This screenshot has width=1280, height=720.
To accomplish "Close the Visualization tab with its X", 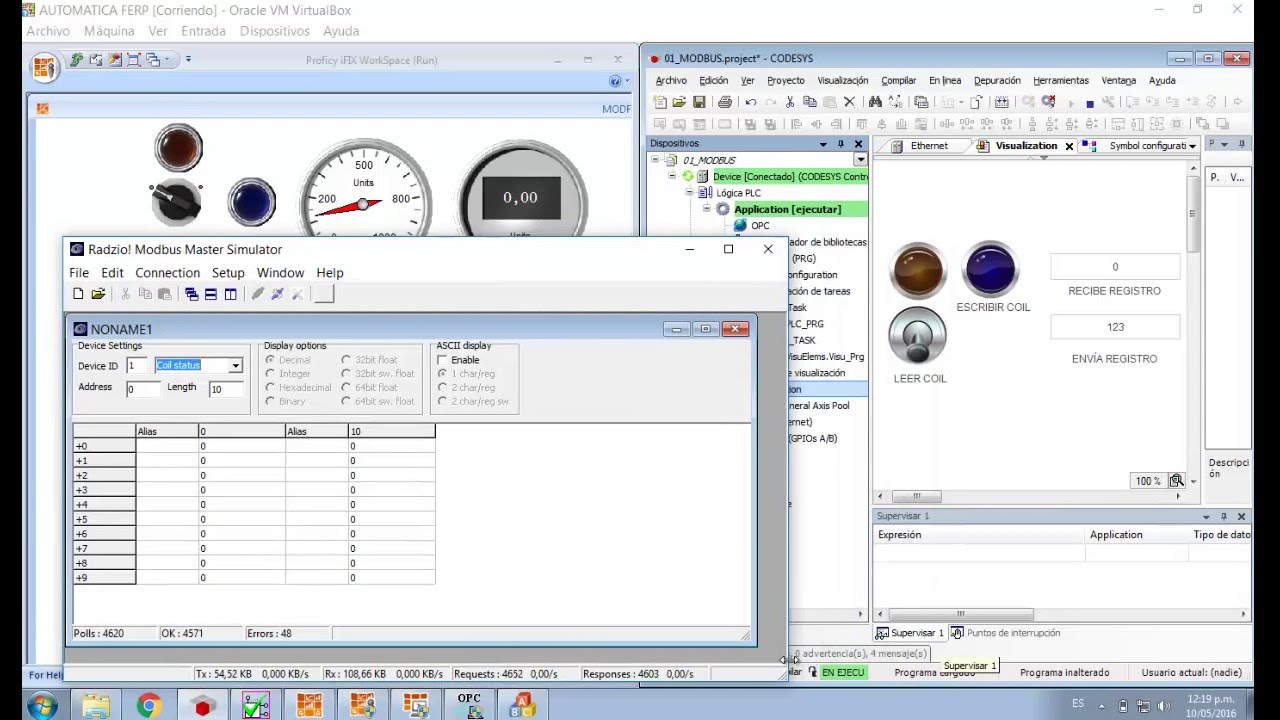I will [1069, 146].
